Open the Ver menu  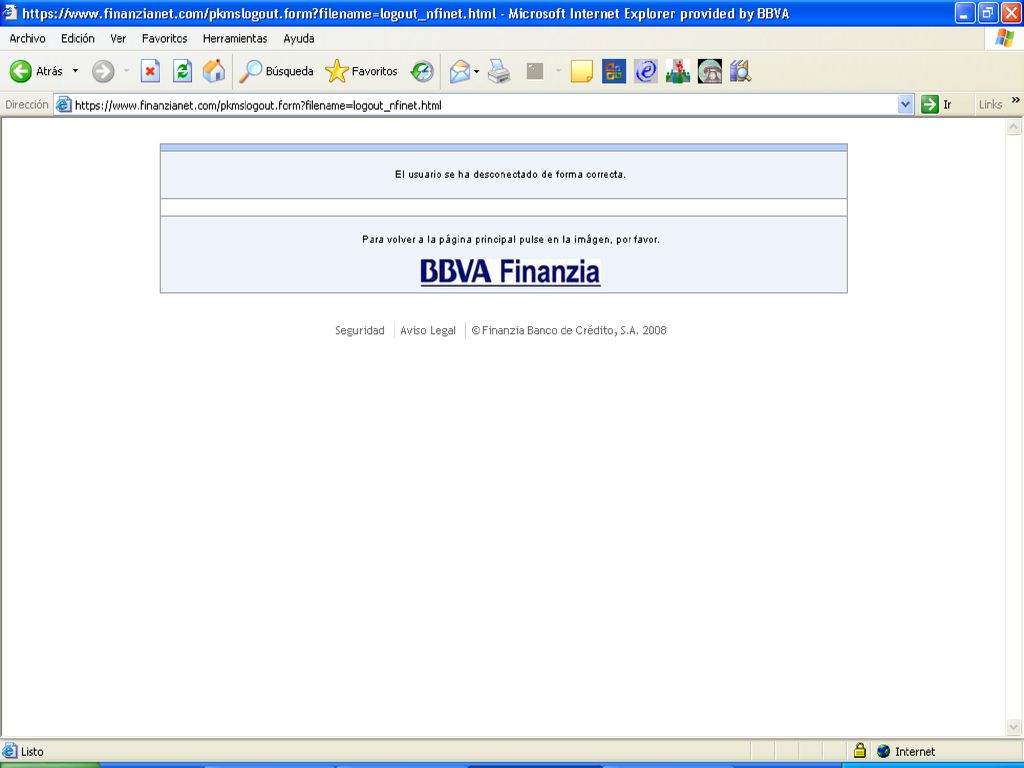point(118,39)
